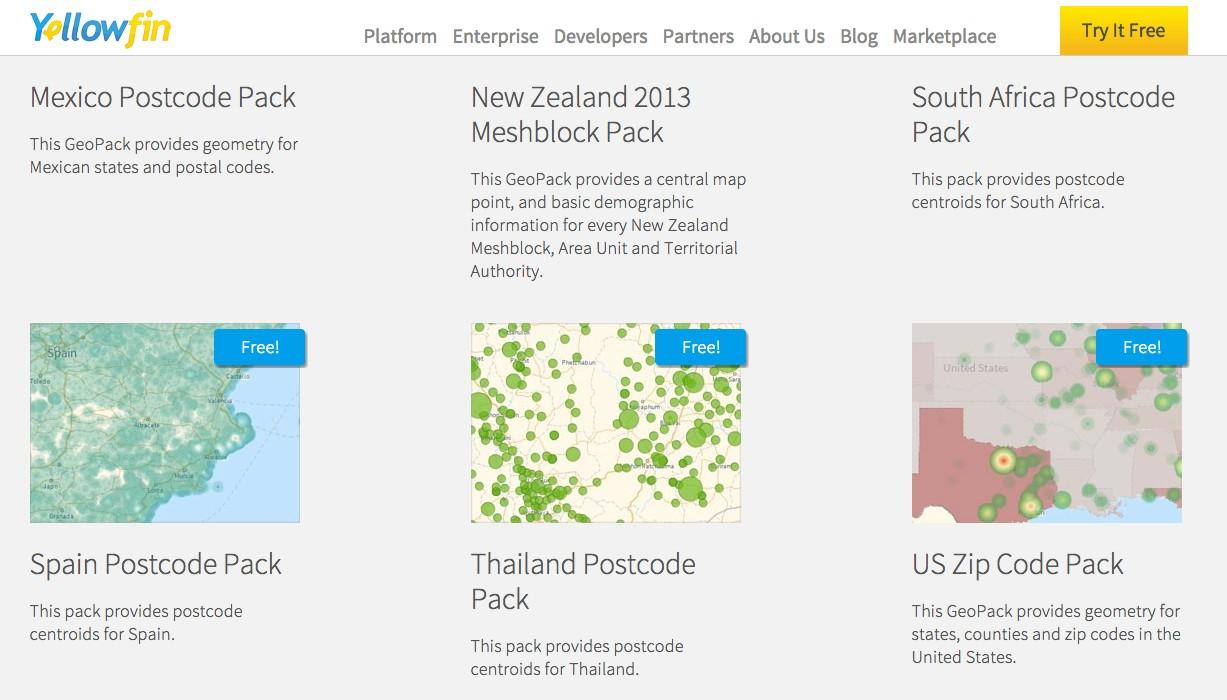This screenshot has width=1227, height=700.
Task: Open the Platform menu
Action: pyautogui.click(x=400, y=36)
